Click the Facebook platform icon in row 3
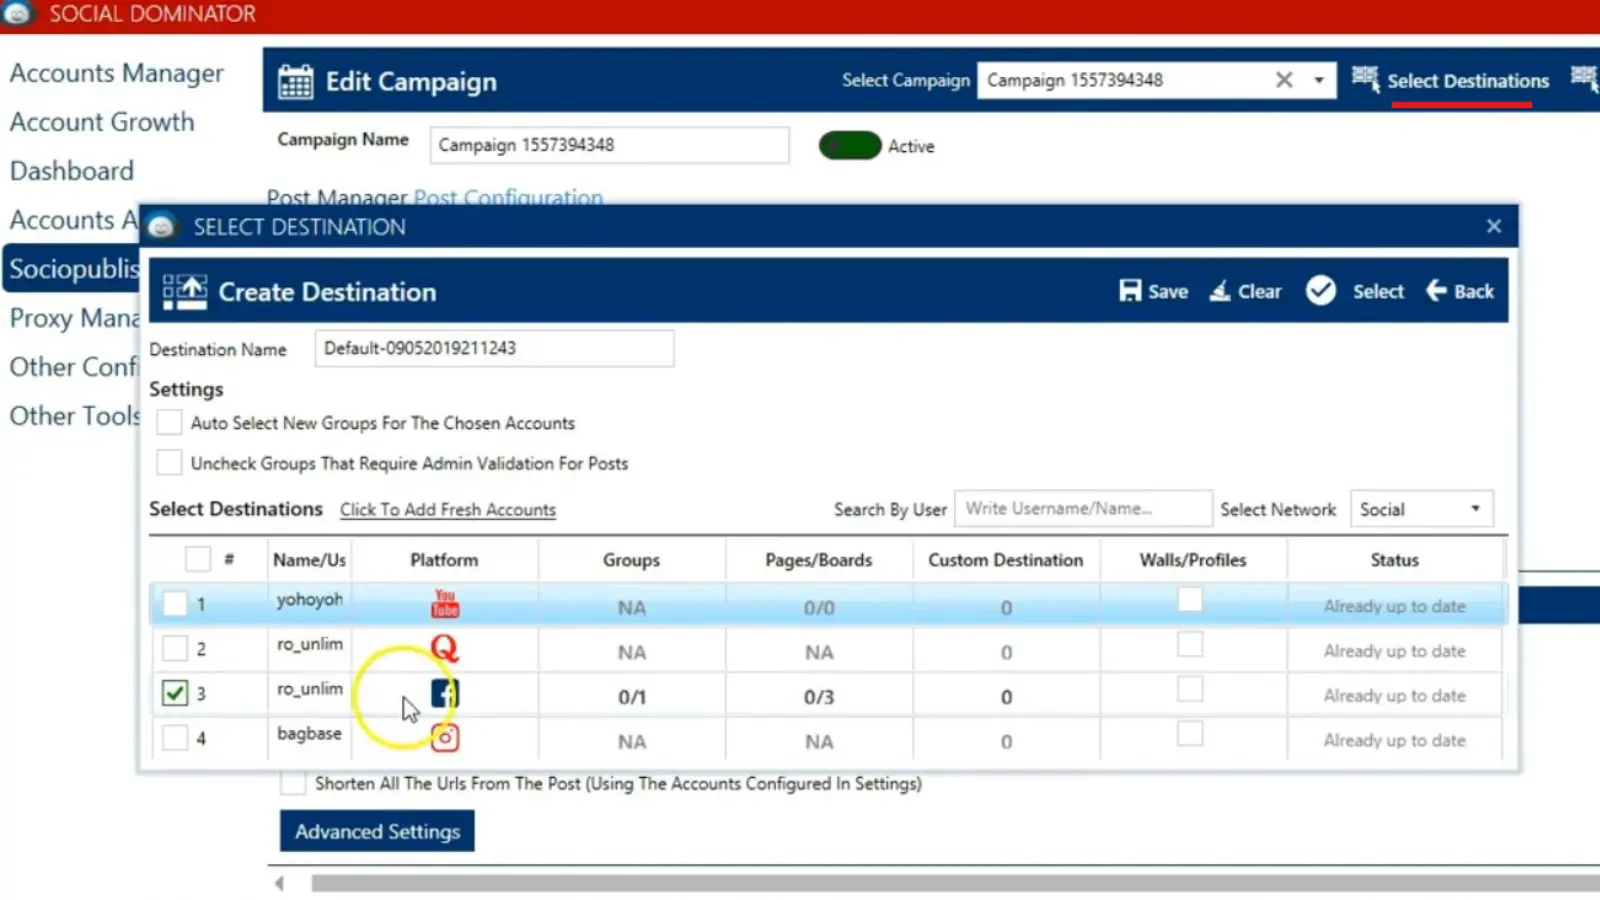This screenshot has width=1600, height=900. tap(445, 693)
